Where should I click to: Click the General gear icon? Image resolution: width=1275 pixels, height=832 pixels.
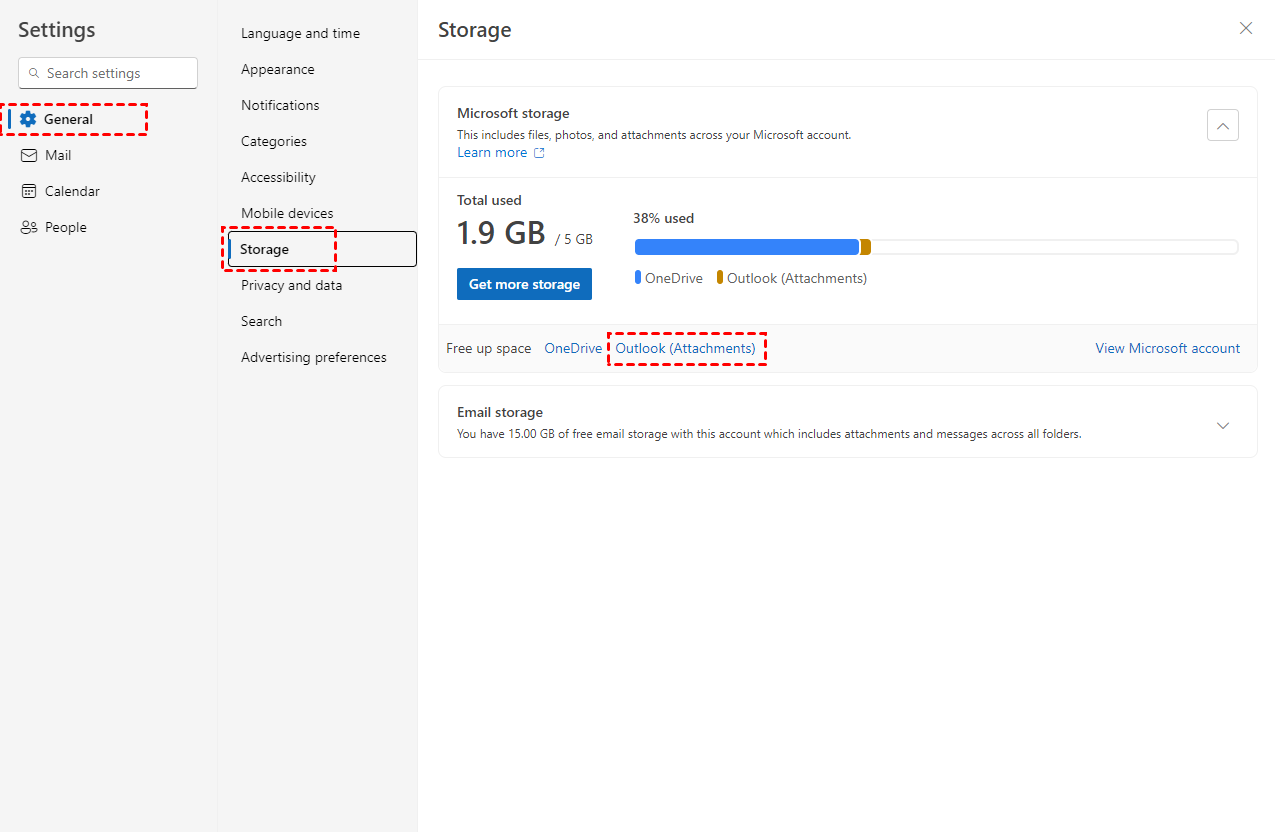pos(28,119)
